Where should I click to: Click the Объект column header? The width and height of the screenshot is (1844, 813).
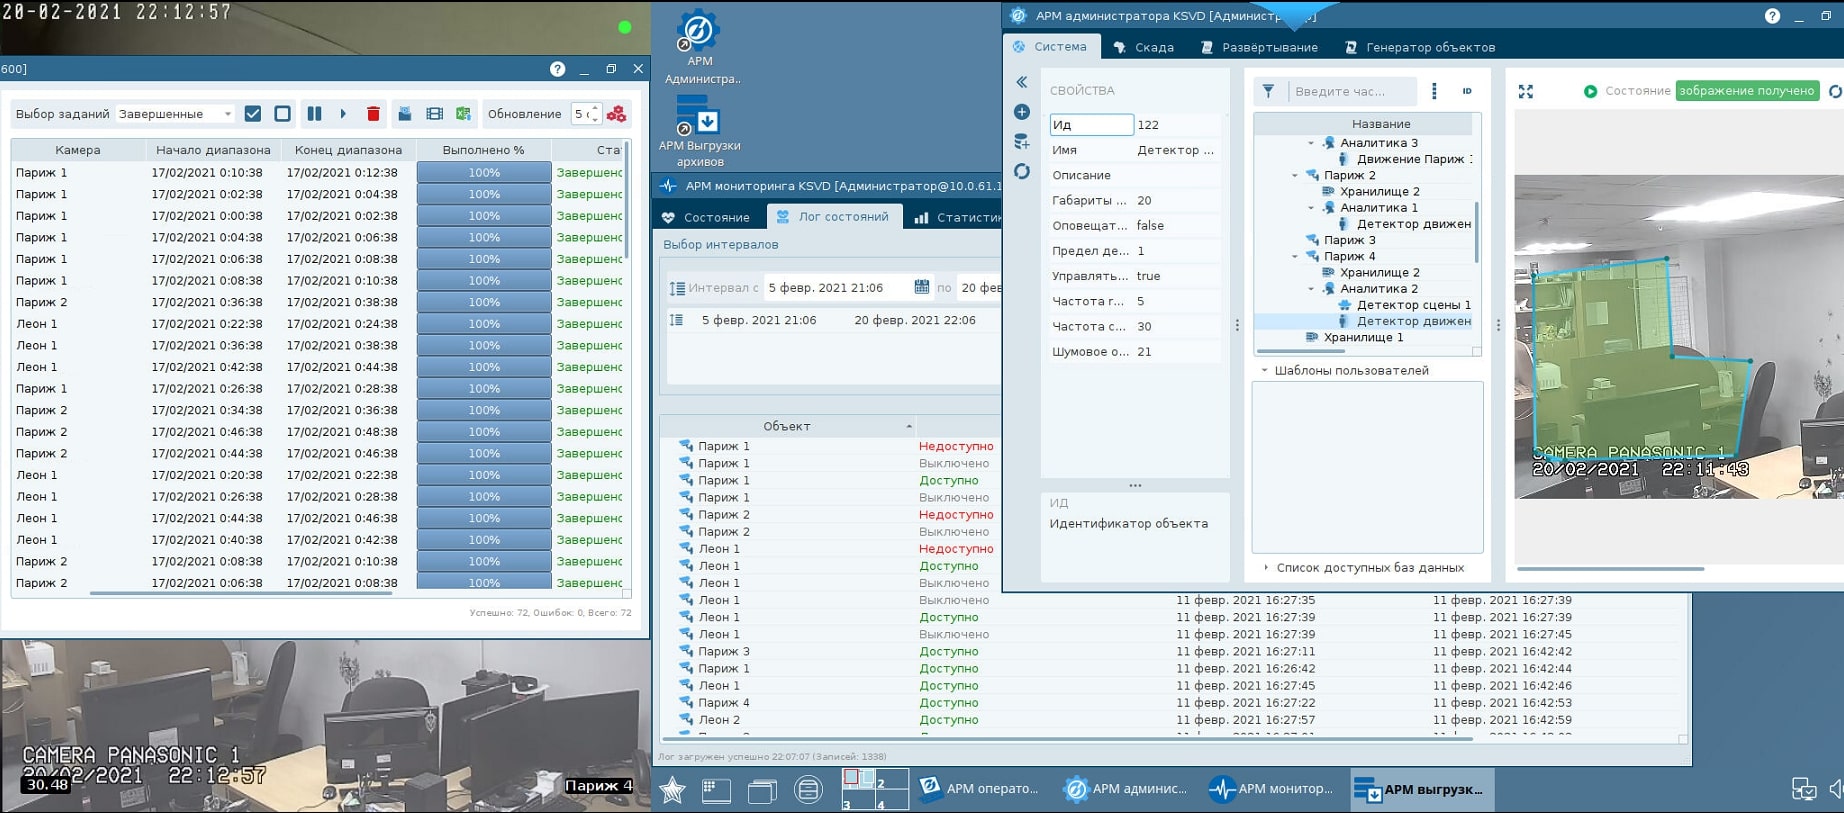(x=787, y=426)
